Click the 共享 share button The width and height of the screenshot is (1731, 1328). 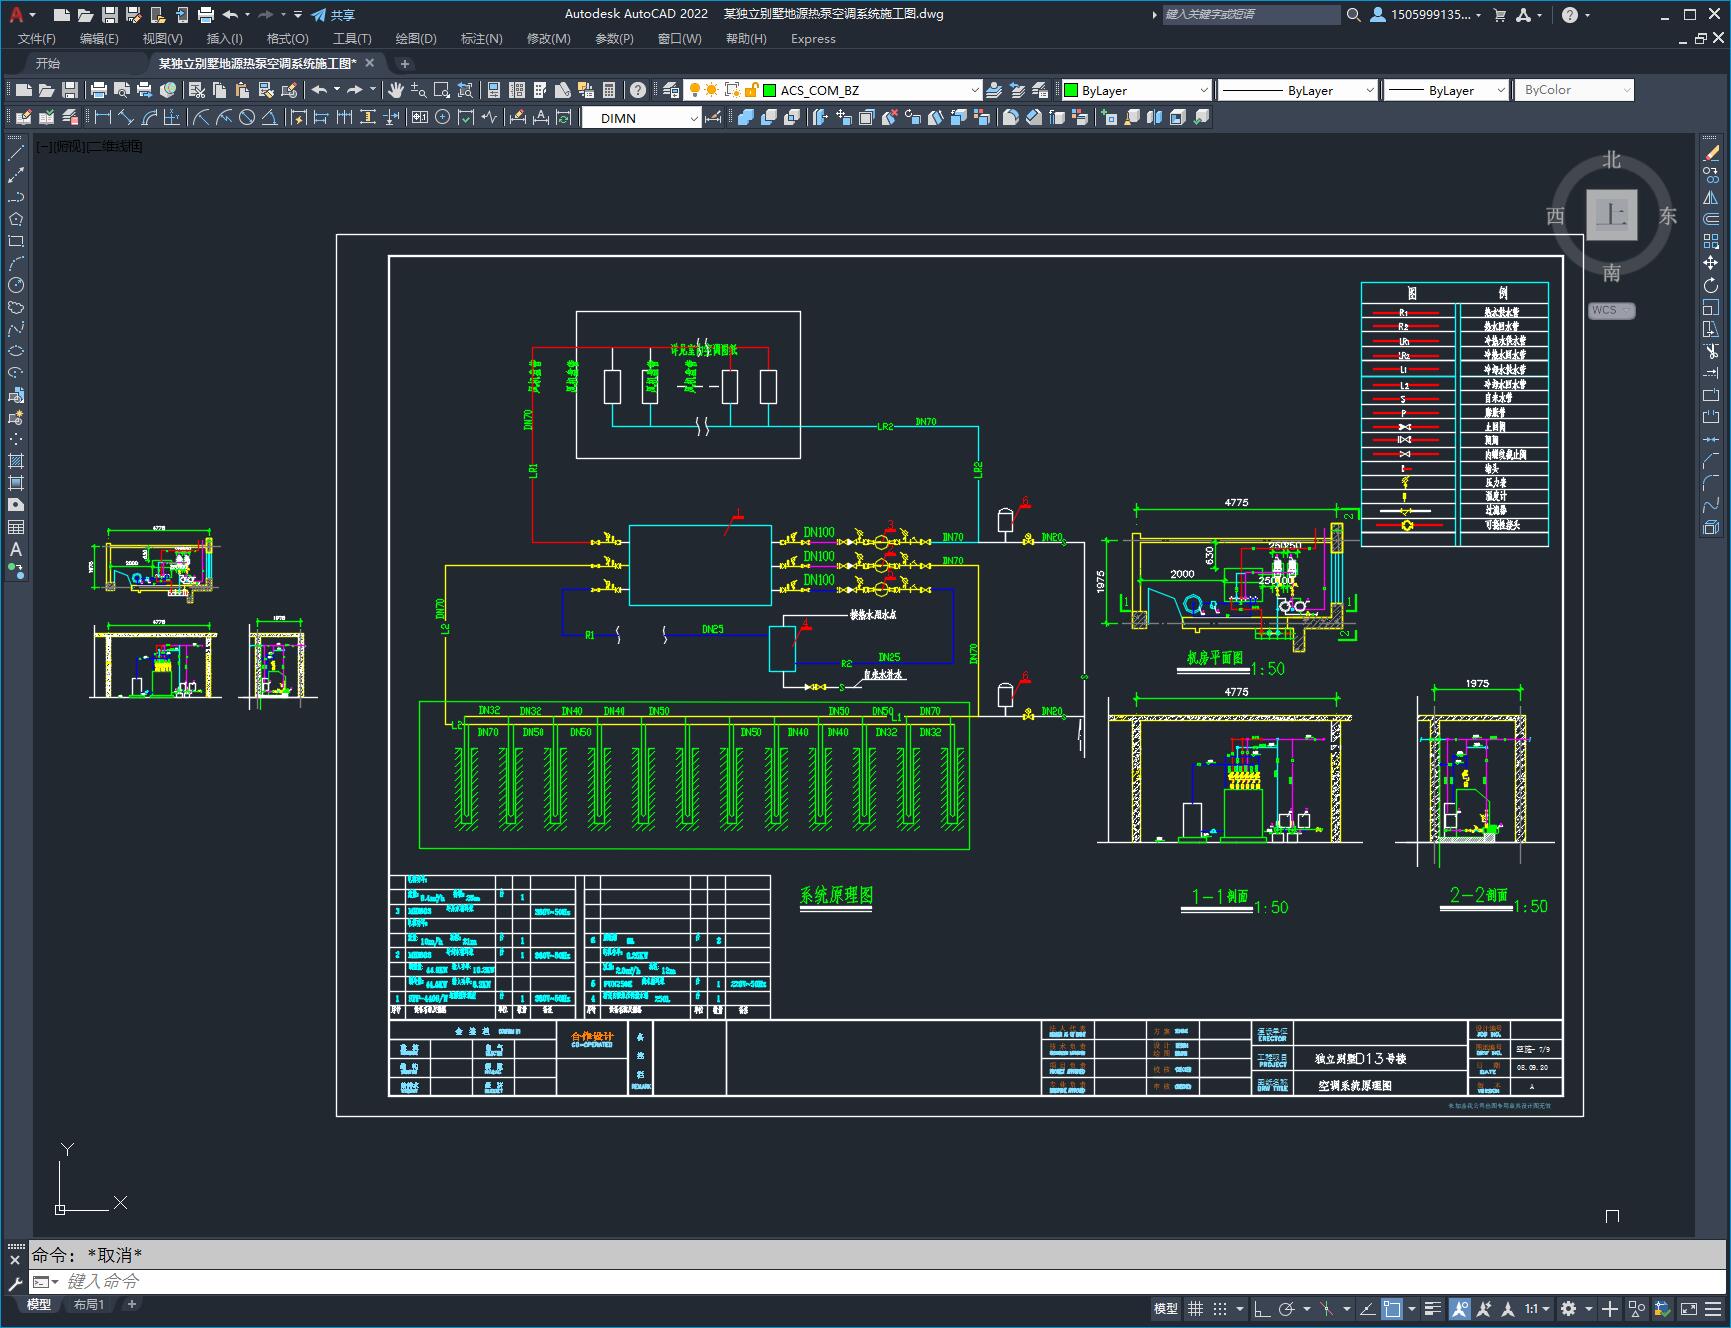click(x=333, y=15)
